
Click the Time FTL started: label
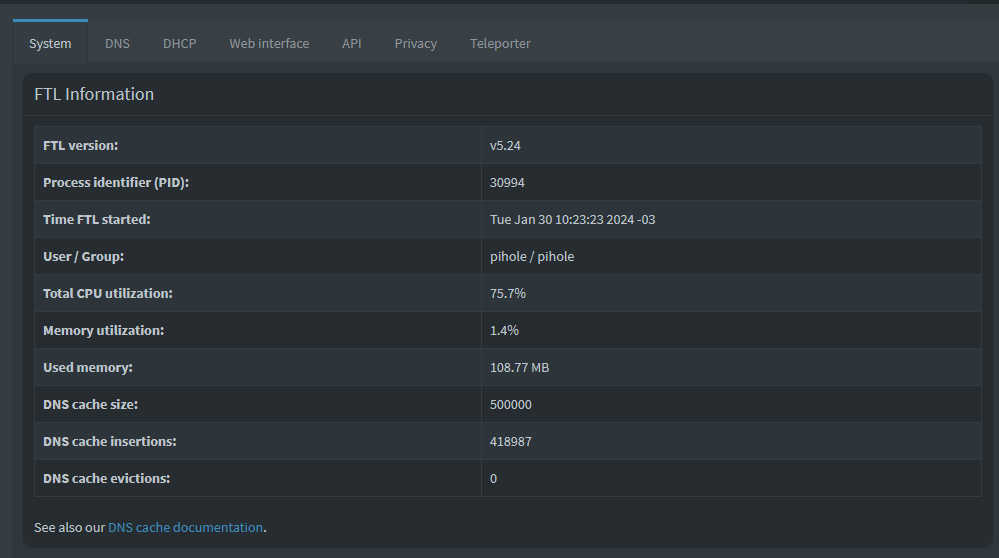97,220
